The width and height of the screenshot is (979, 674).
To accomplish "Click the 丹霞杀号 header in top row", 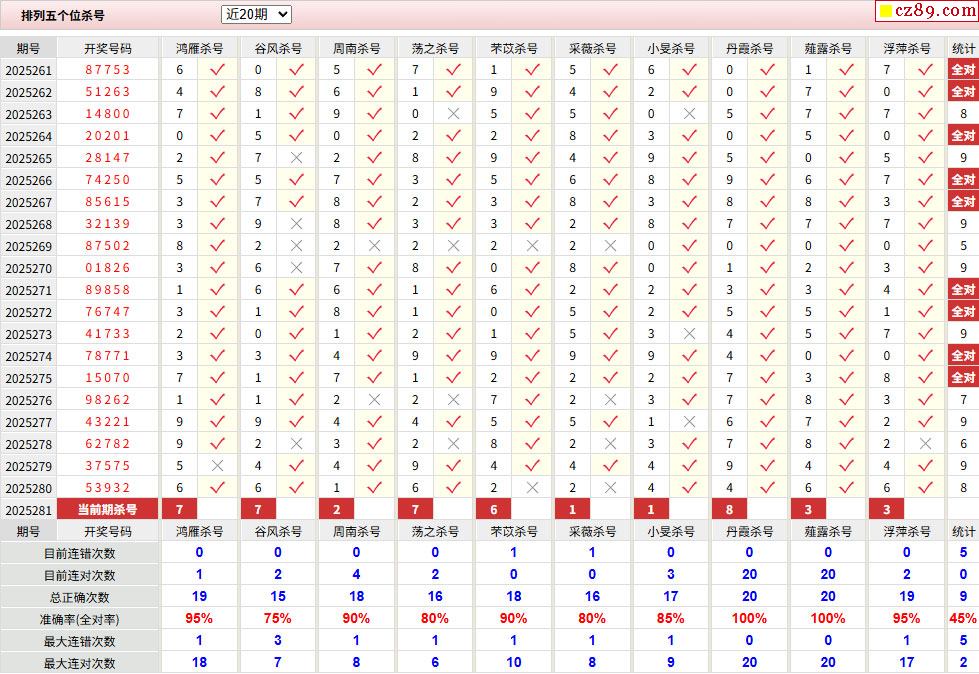I will pos(749,48).
